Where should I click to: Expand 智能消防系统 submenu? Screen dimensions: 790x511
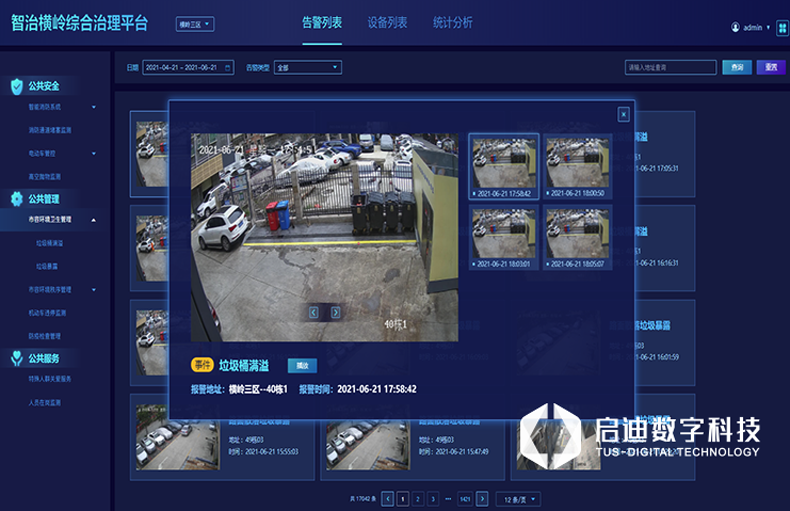click(94, 107)
